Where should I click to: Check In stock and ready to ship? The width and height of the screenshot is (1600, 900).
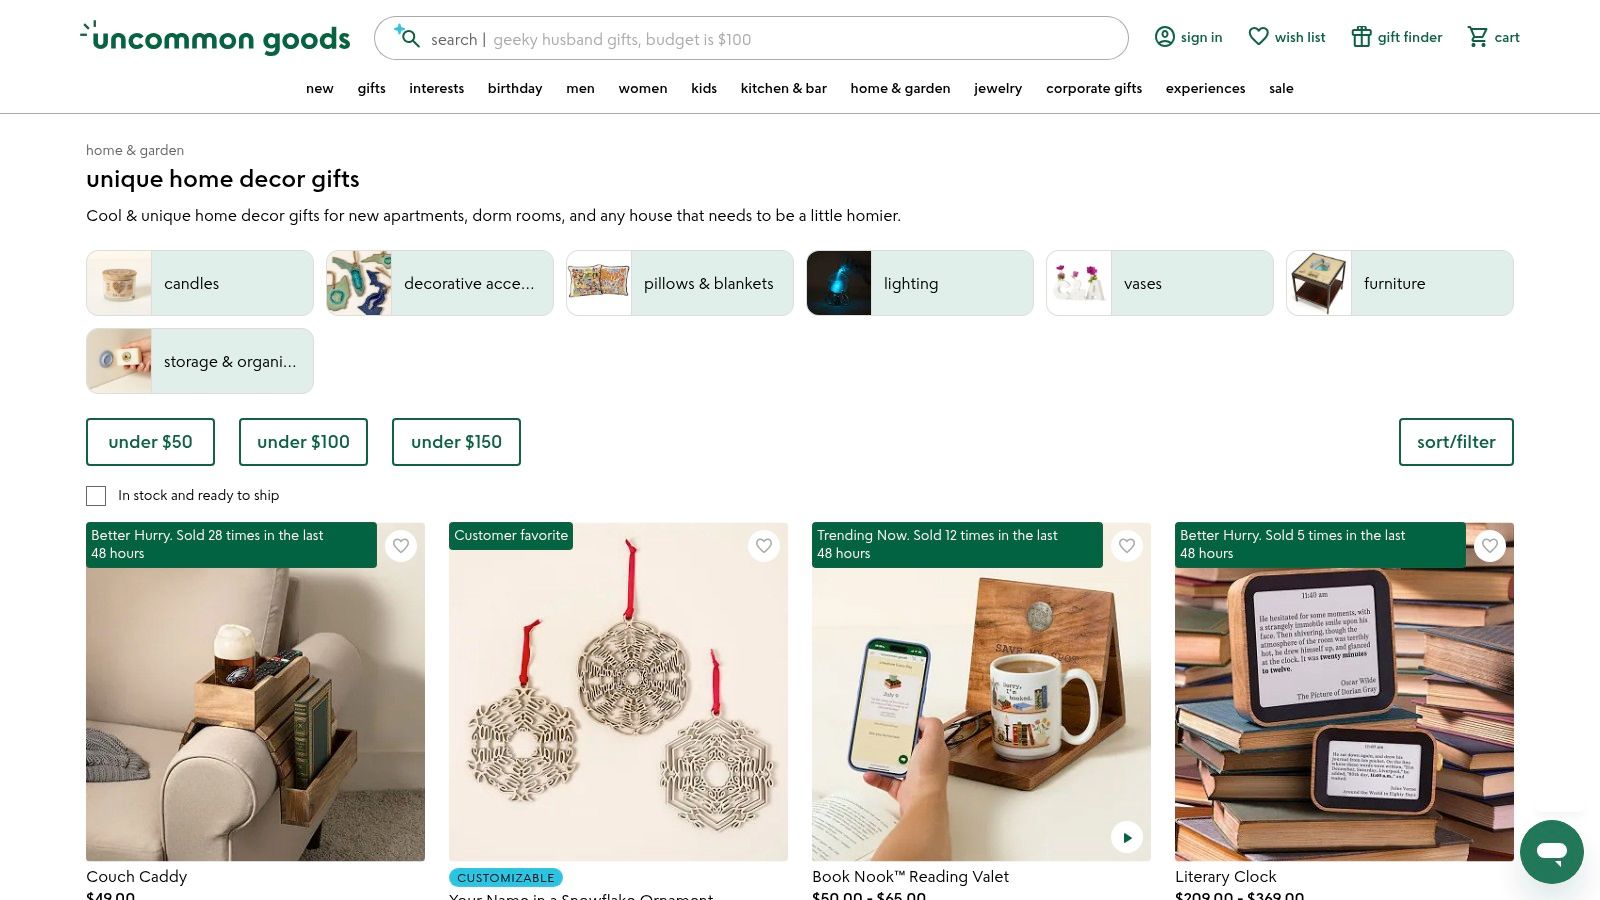(96, 495)
